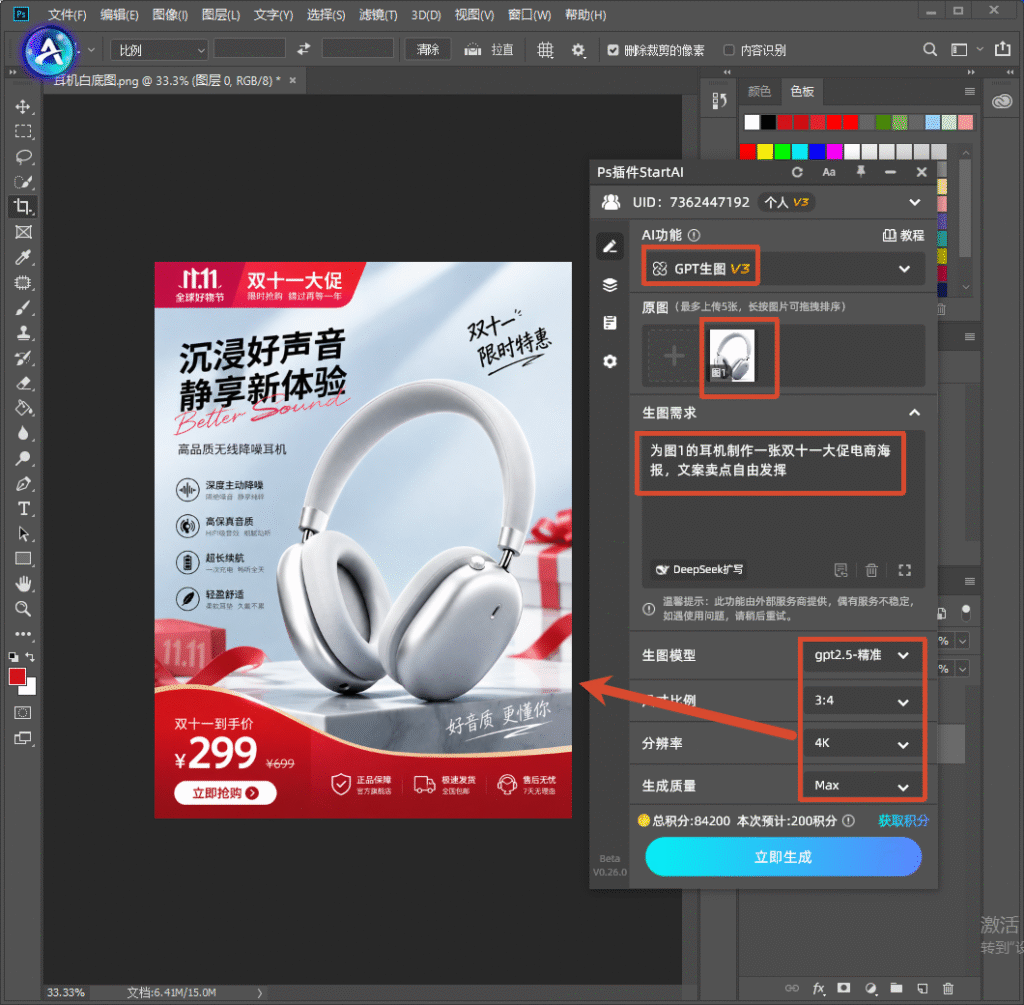Open the 4K resolution dropdown
This screenshot has width=1024, height=1005.
coord(861,743)
